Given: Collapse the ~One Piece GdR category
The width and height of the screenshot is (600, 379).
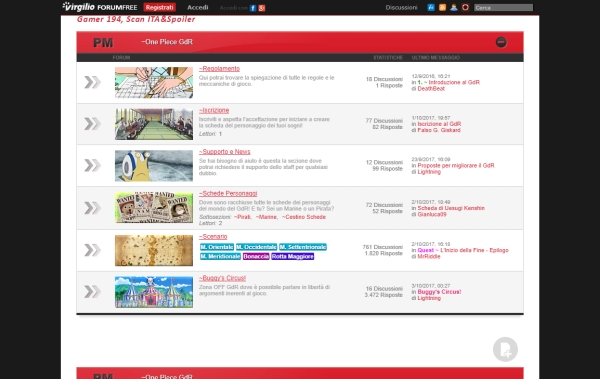Looking at the screenshot, I should pyautogui.click(x=501, y=42).
